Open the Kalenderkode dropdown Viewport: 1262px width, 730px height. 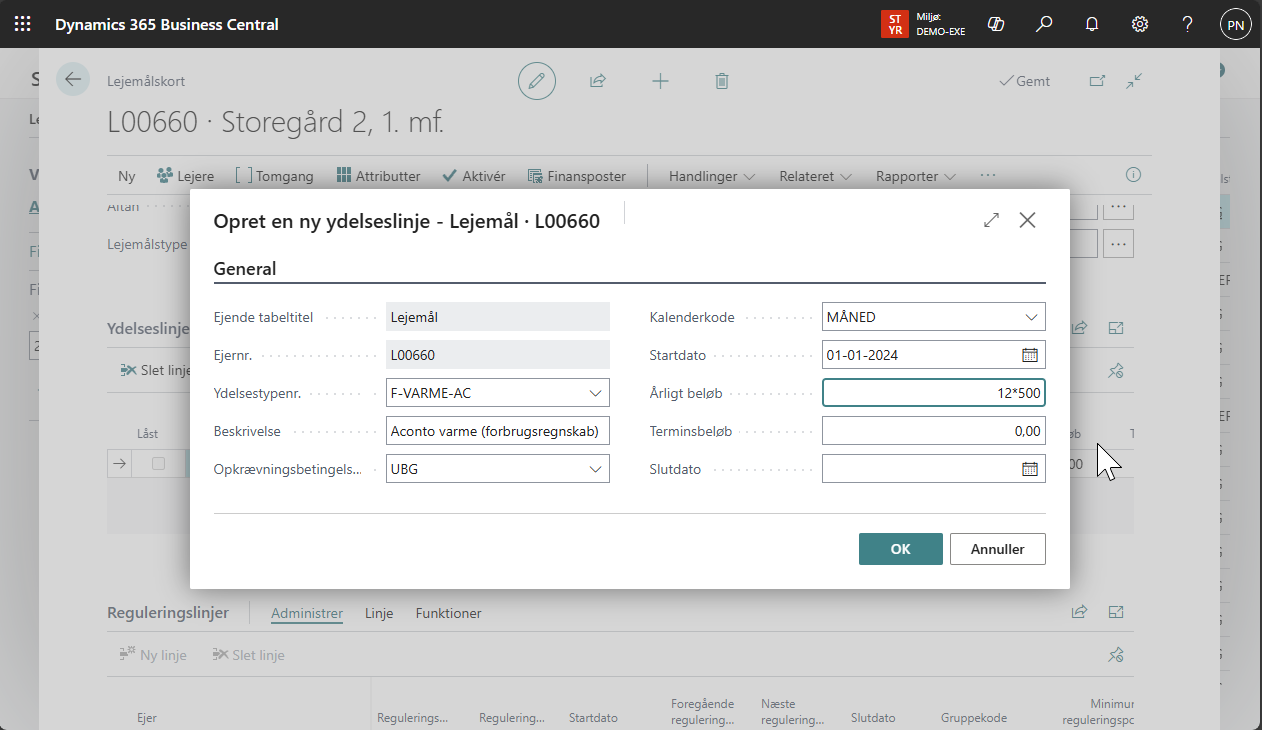[x=1031, y=317]
